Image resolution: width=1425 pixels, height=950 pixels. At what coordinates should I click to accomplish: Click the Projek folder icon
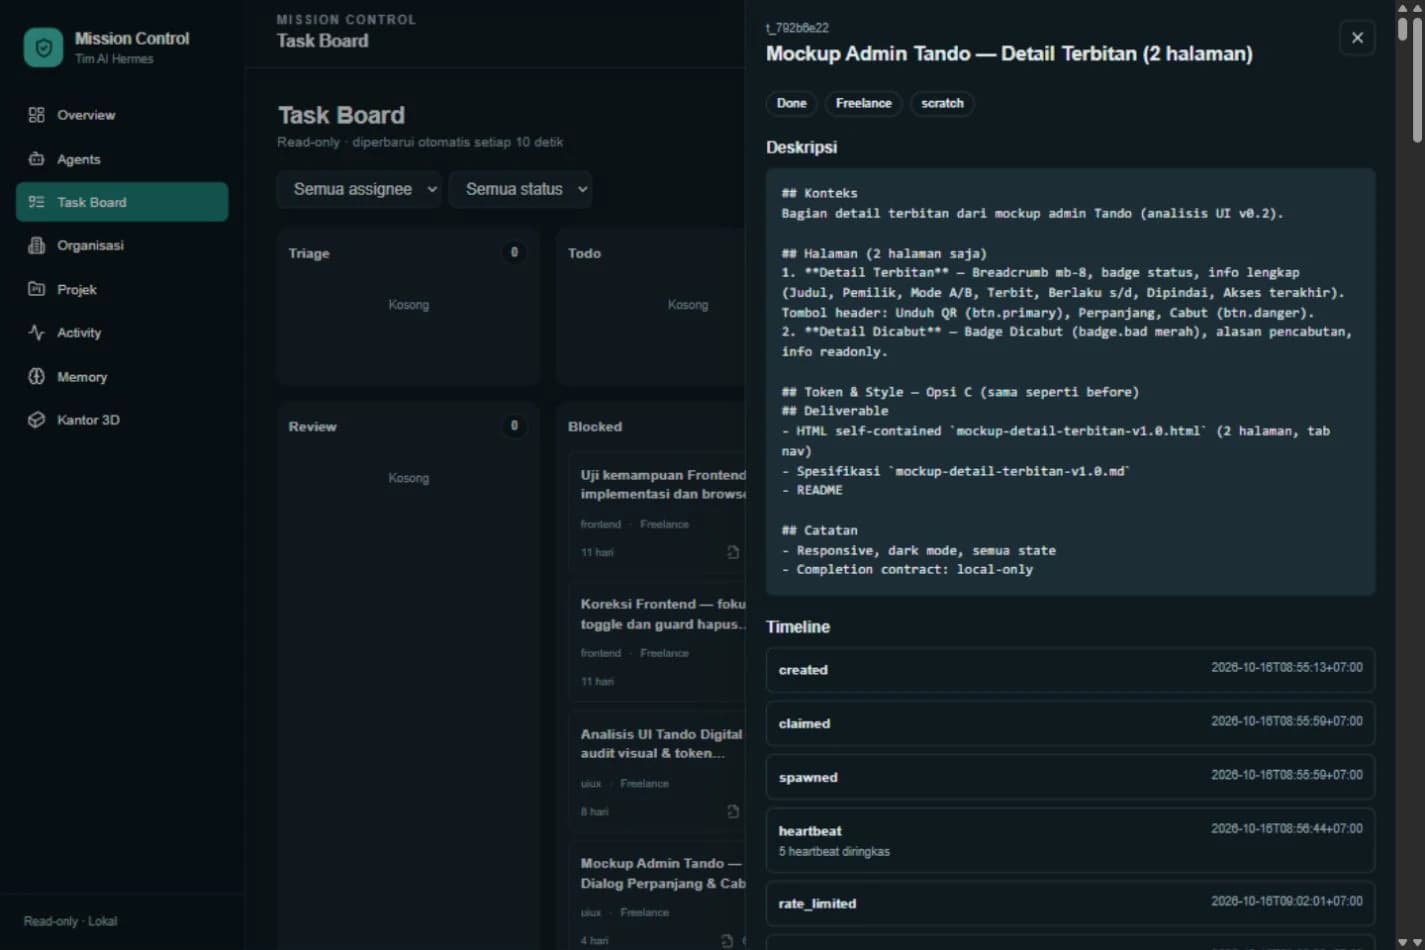pos(37,289)
